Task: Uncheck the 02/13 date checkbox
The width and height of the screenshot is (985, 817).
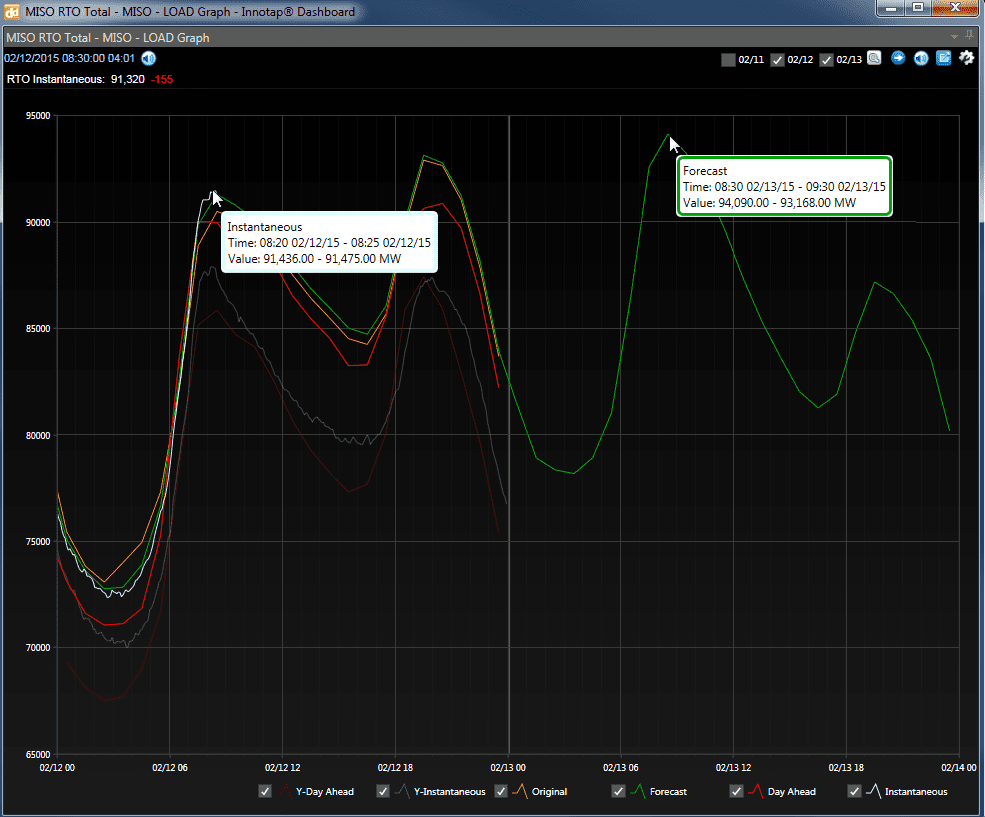Action: (826, 60)
